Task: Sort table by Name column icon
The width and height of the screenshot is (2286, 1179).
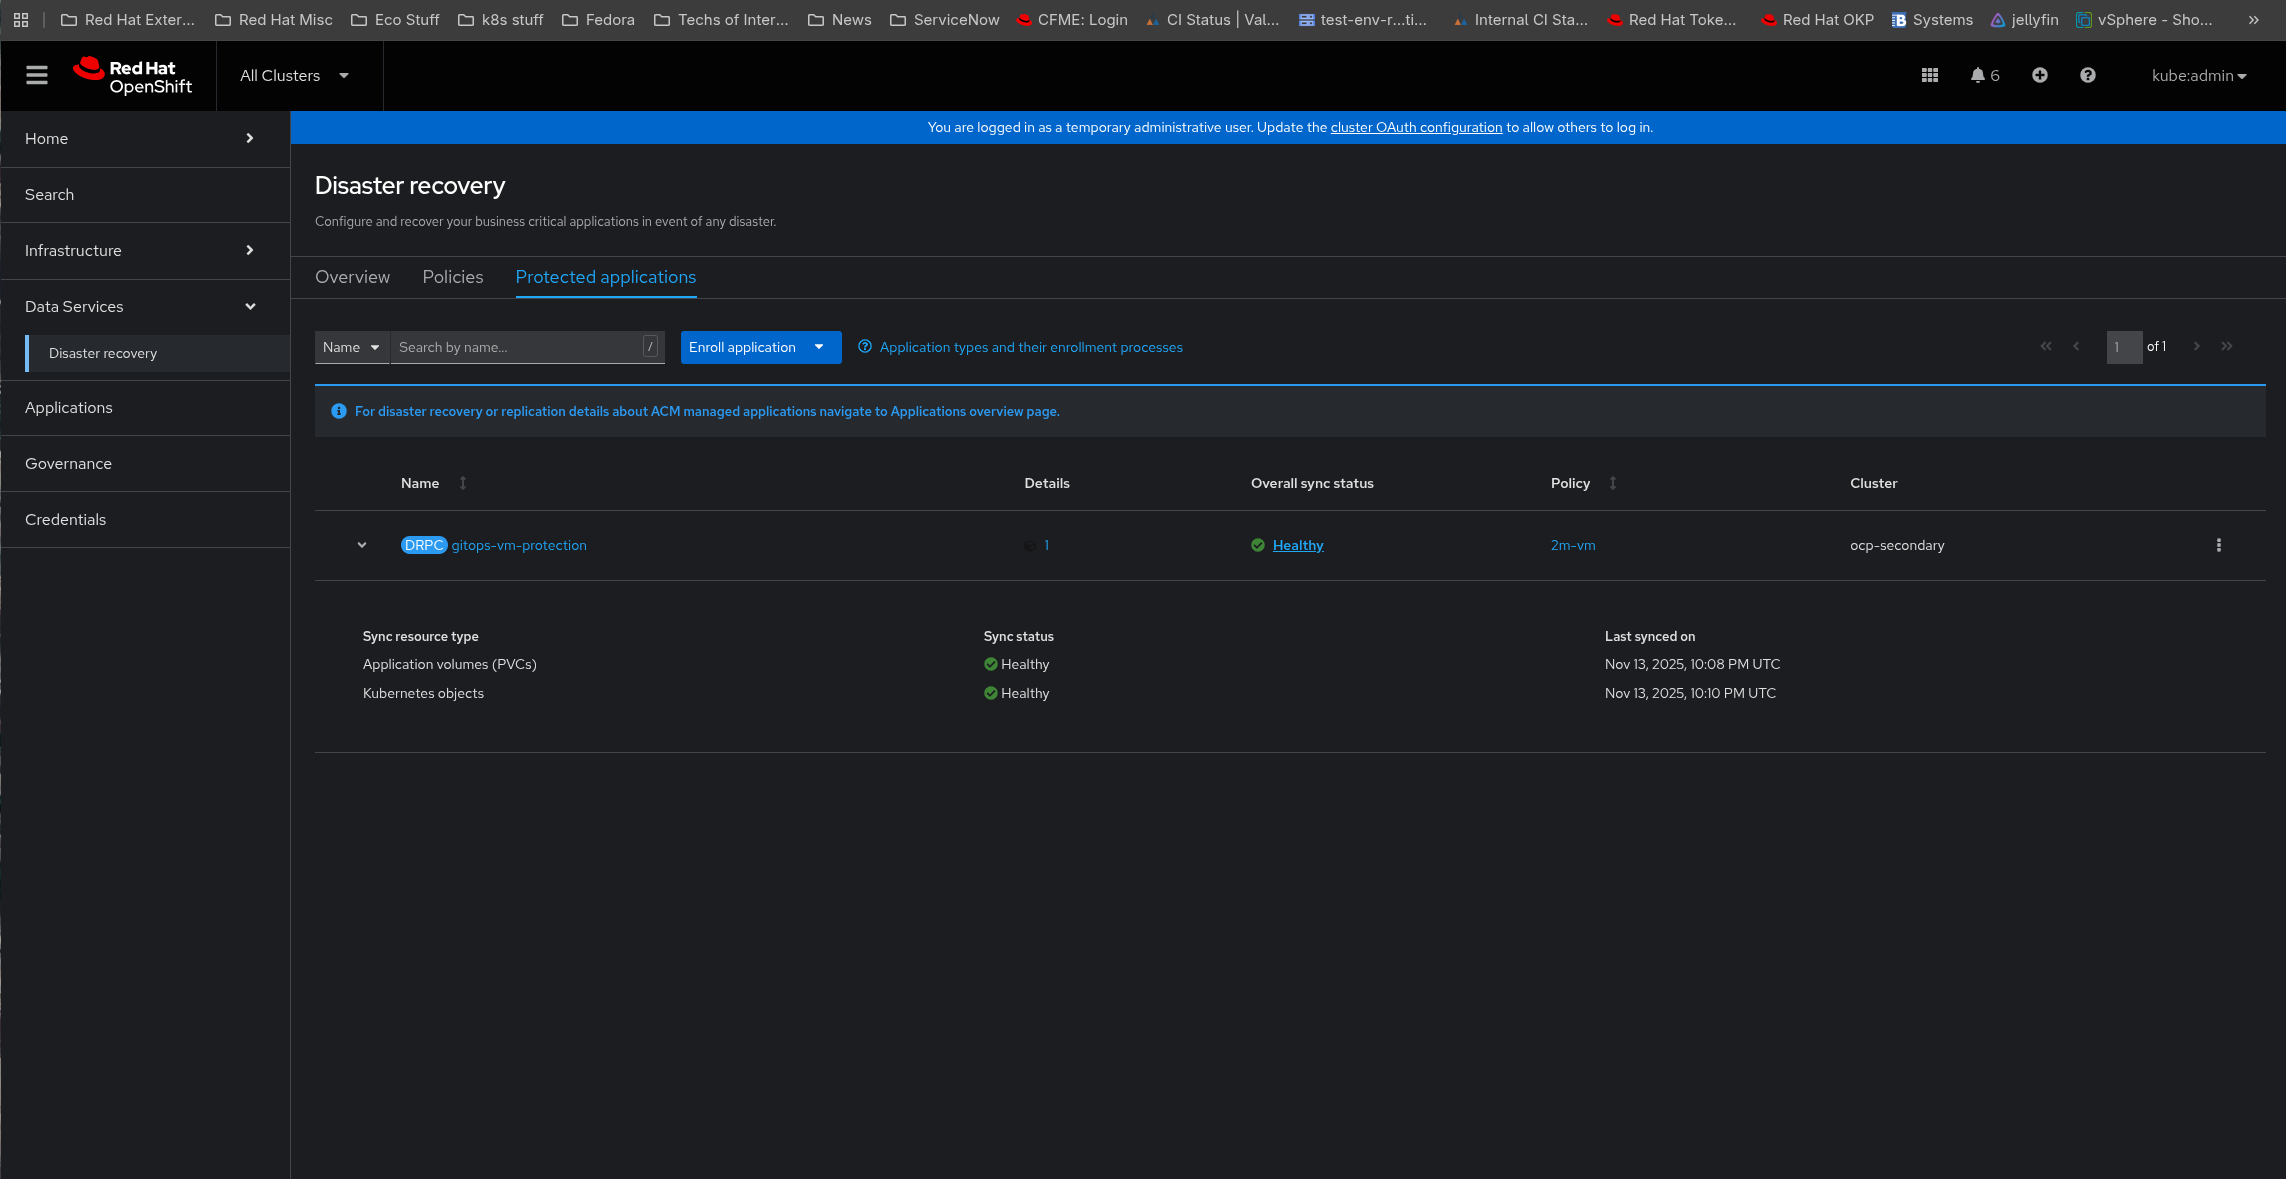Action: click(463, 483)
